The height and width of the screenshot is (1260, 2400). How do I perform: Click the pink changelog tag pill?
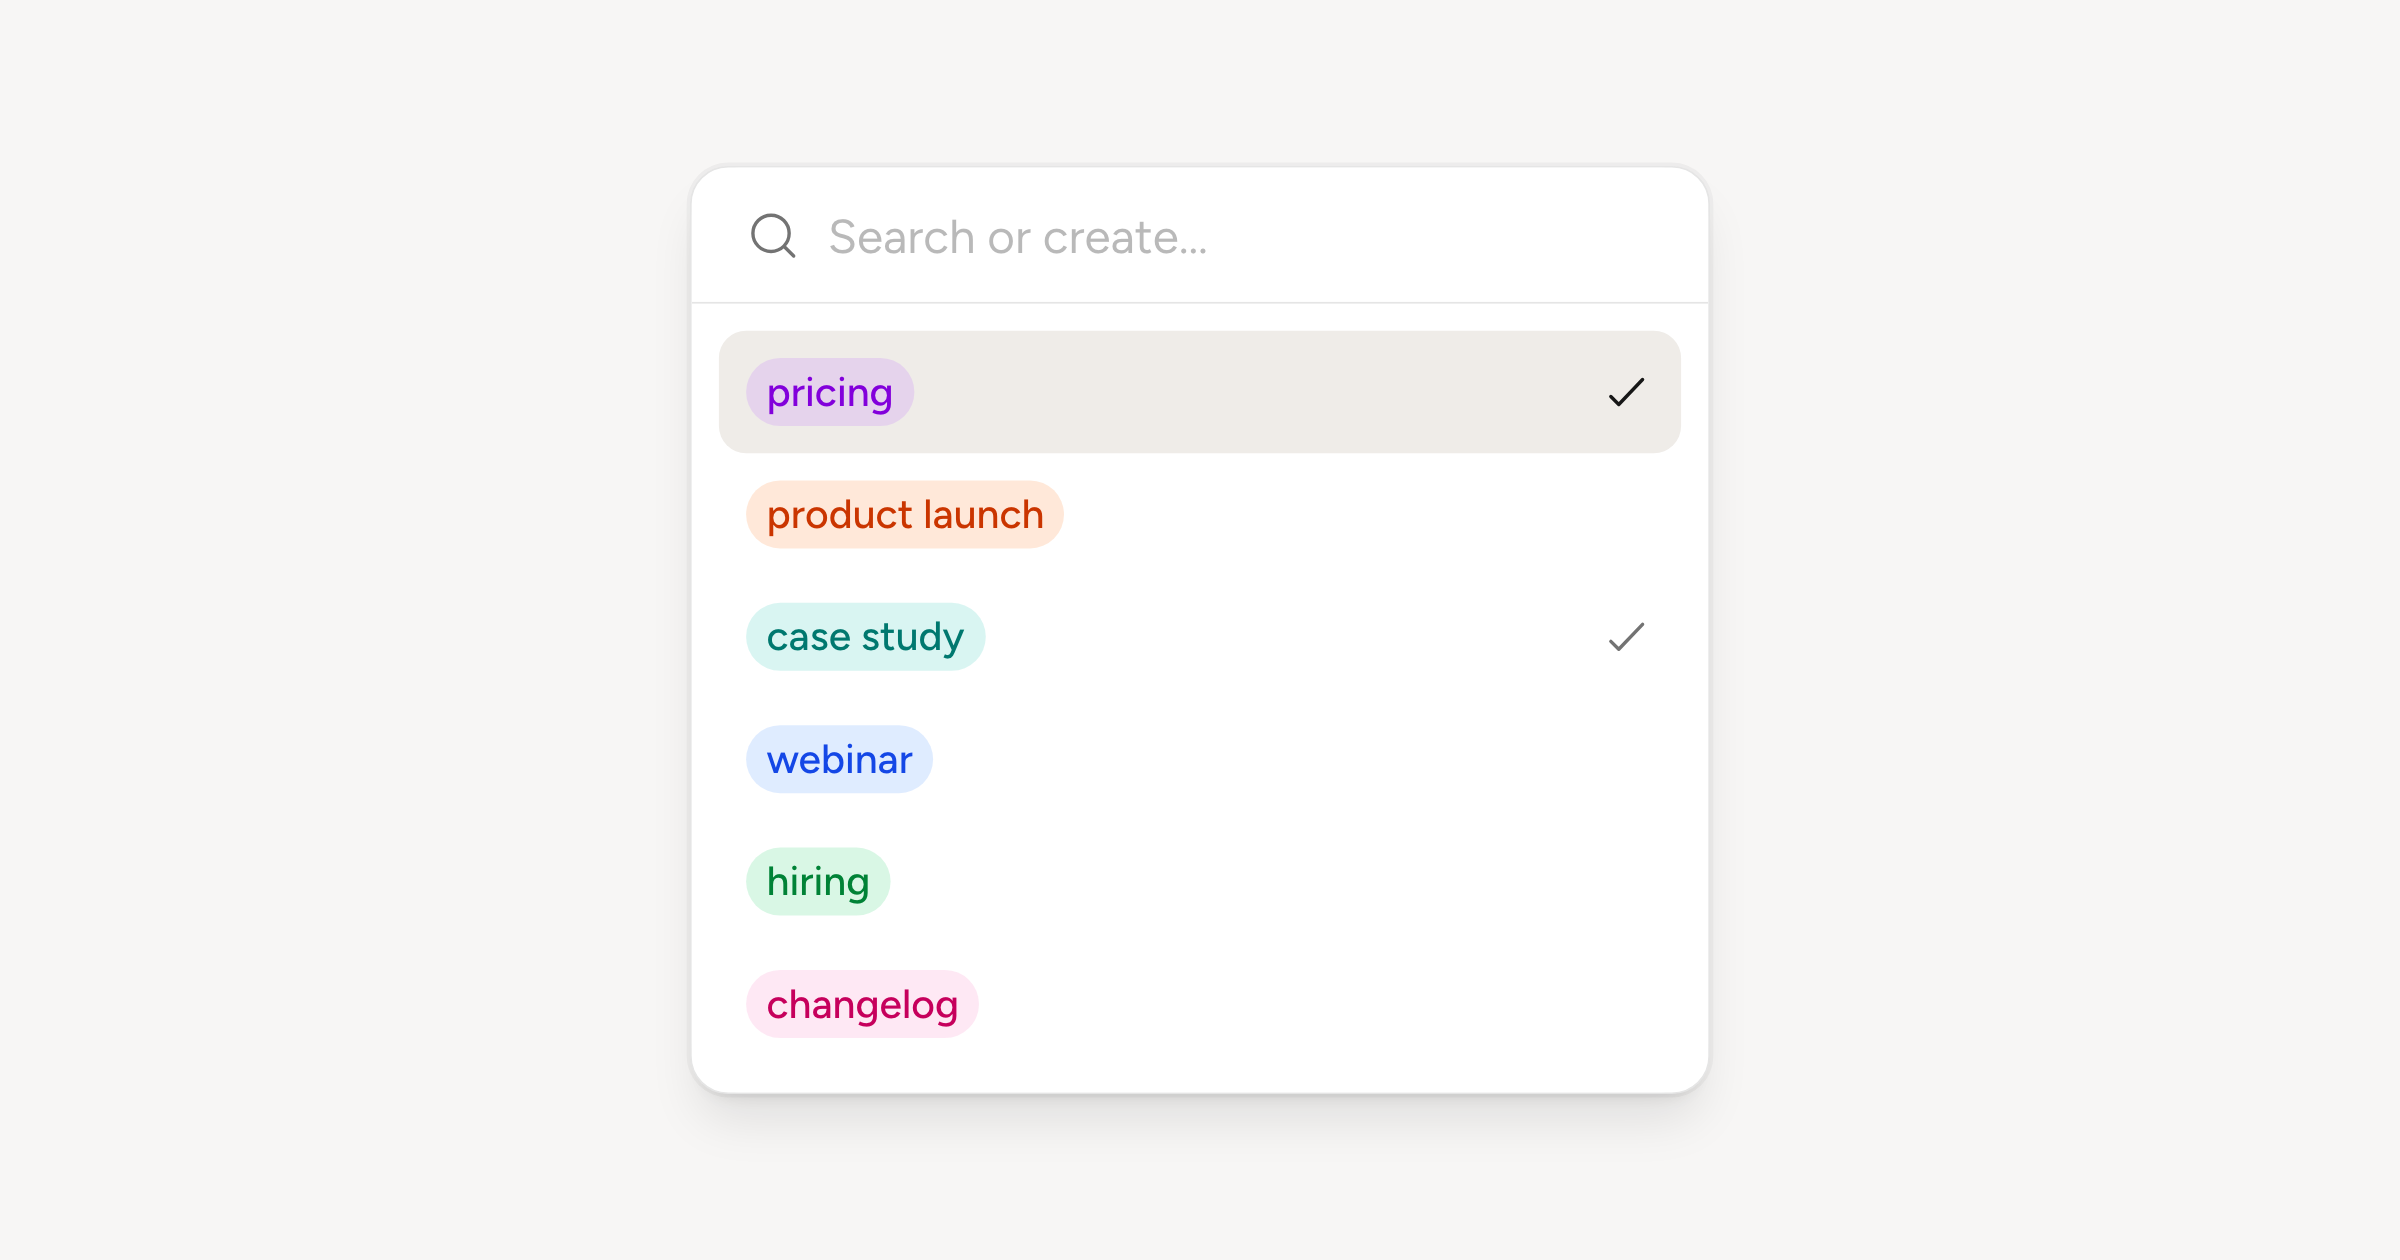[862, 1004]
